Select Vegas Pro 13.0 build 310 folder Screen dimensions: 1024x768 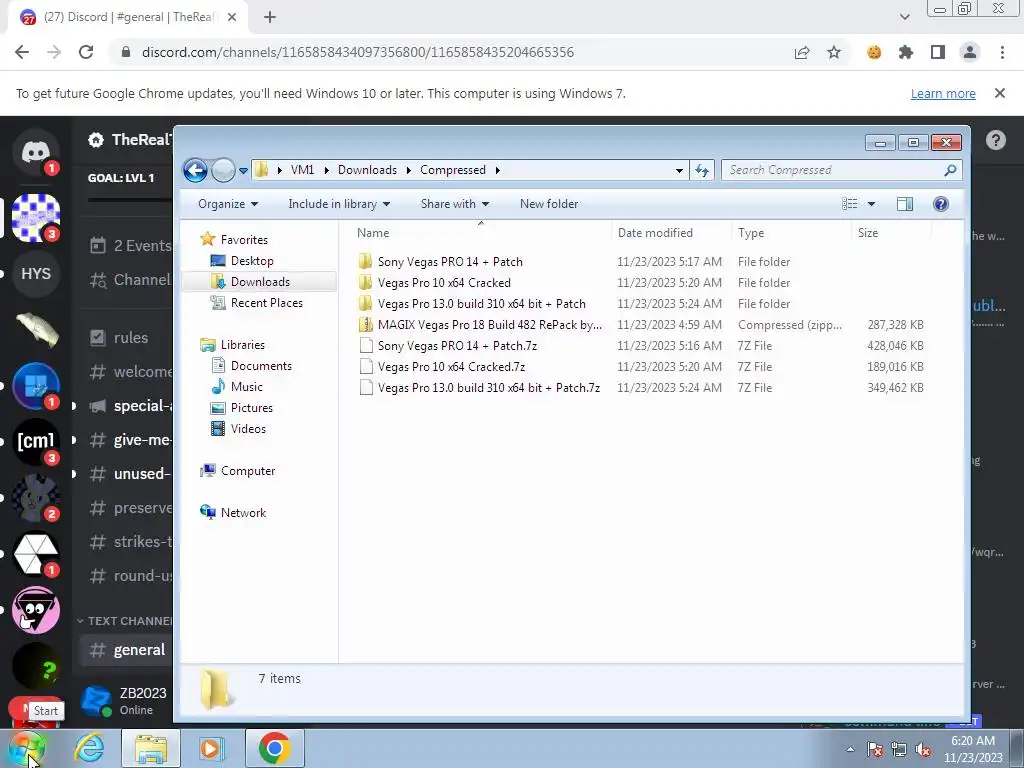[x=481, y=304]
